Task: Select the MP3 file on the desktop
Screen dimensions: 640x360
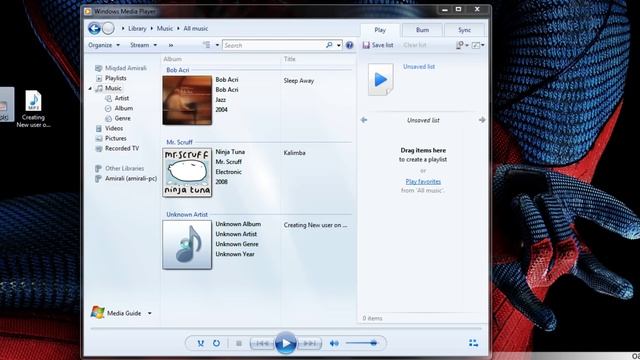Action: [x=33, y=109]
